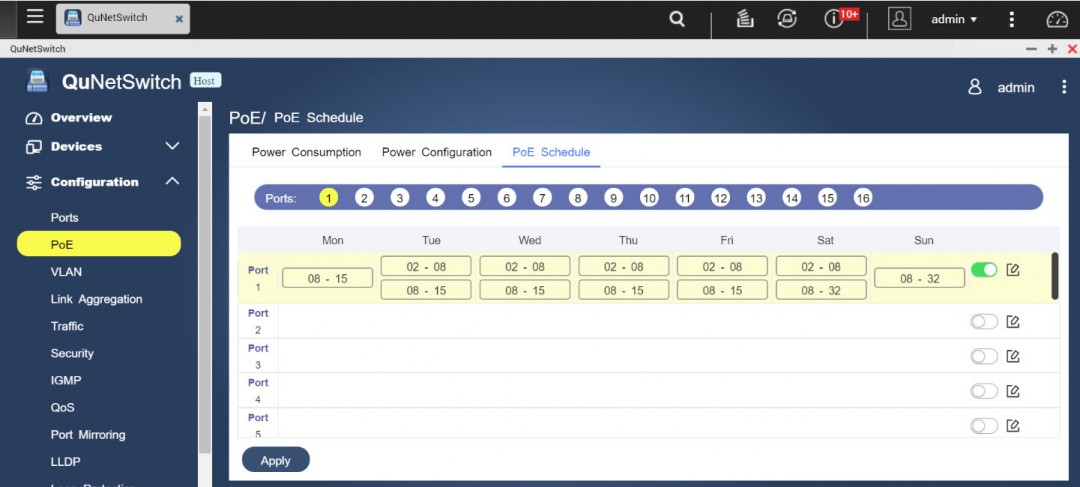
Task: Click Tuesday's 02 - 08 time slot
Action: point(426,267)
